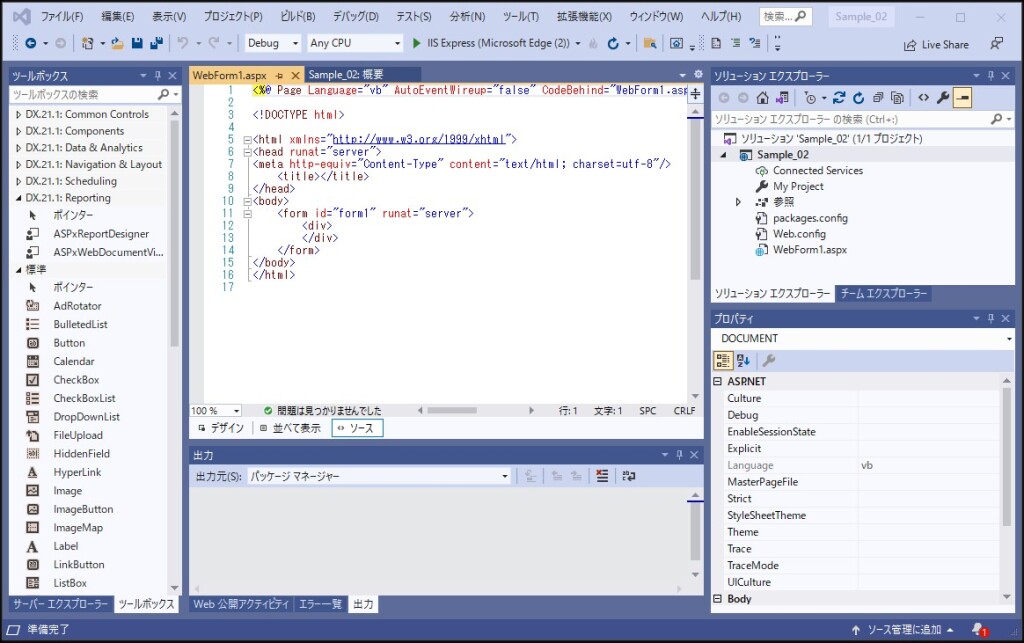
Task: Click Collapse All icon in Solution Explorer
Action: [877, 97]
